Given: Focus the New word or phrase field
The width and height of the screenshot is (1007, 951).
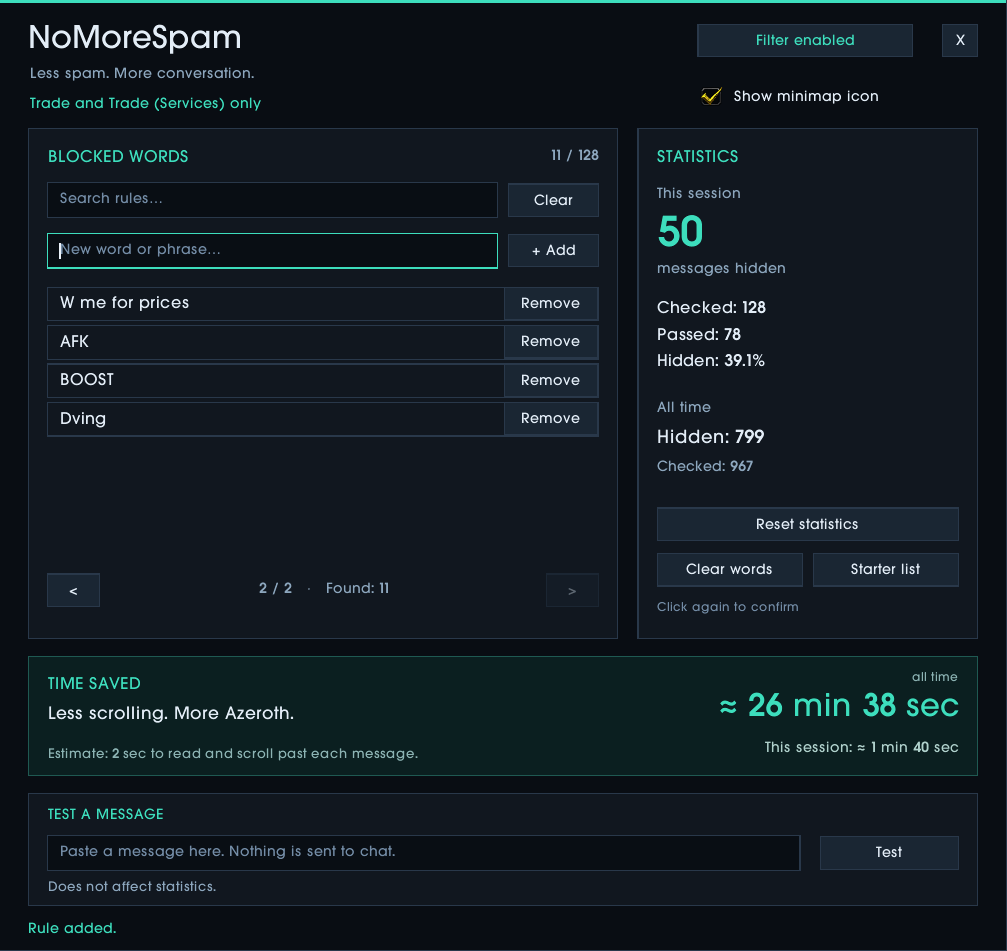Looking at the screenshot, I should [x=272, y=250].
